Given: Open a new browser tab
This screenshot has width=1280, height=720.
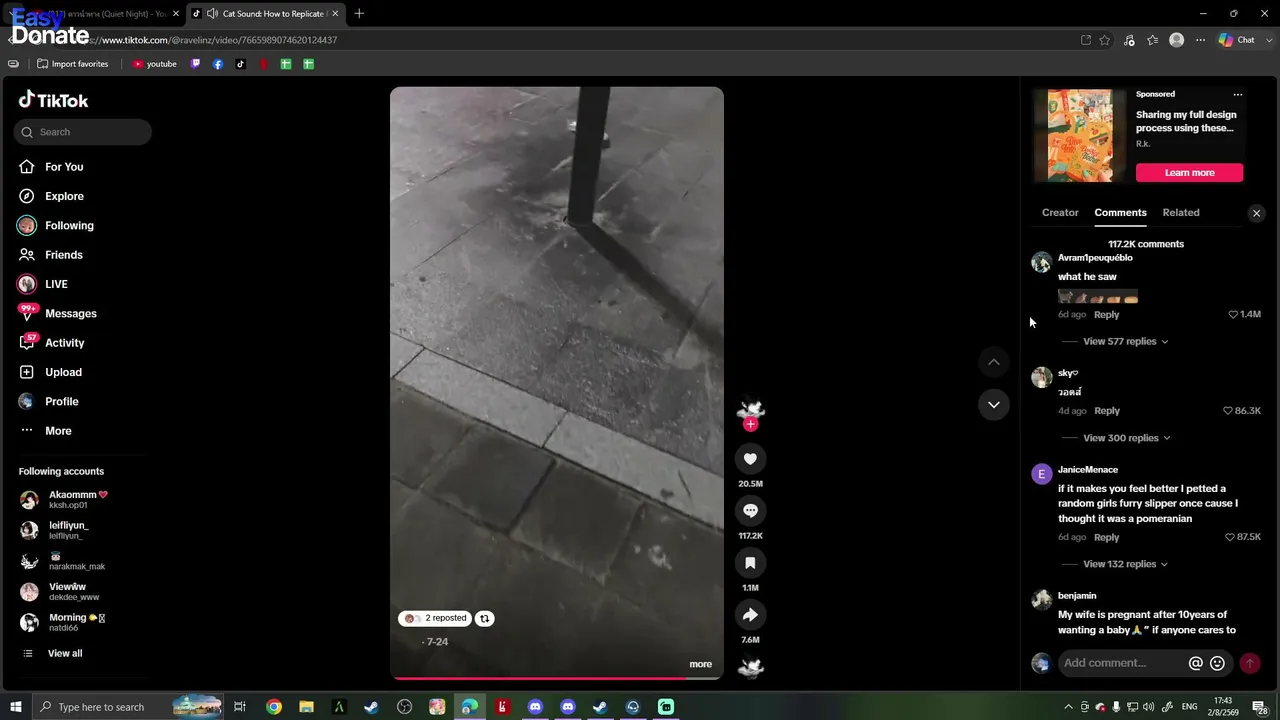Looking at the screenshot, I should point(359,14).
